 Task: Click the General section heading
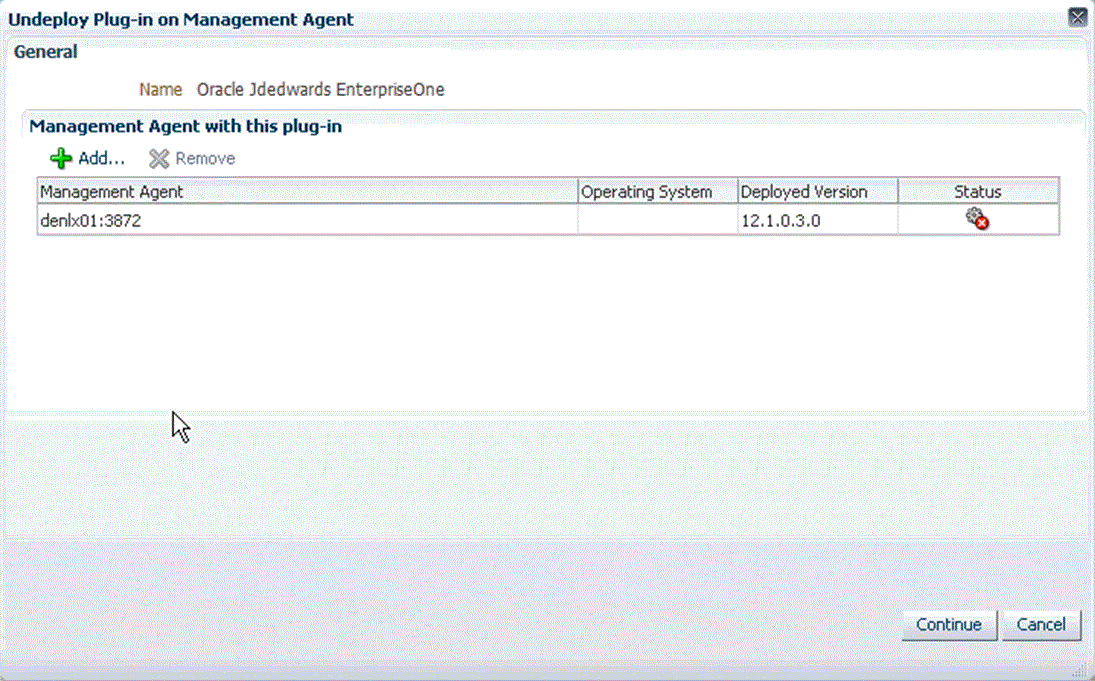pos(45,52)
